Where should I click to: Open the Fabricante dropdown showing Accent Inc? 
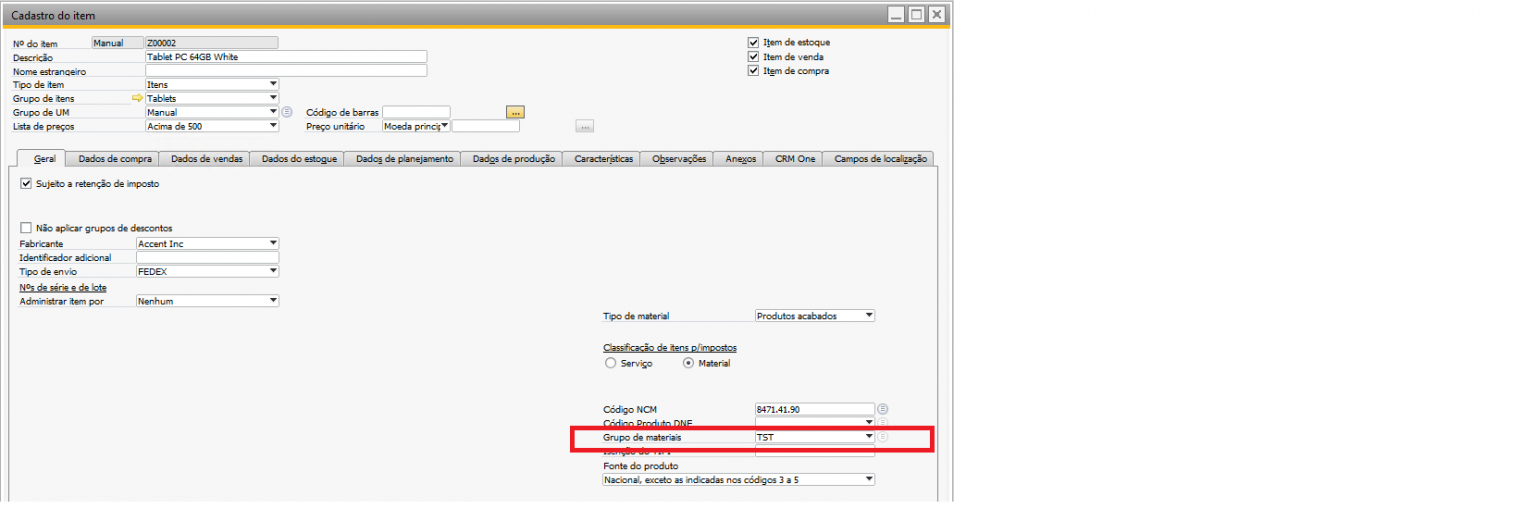pyautogui.click(x=273, y=243)
